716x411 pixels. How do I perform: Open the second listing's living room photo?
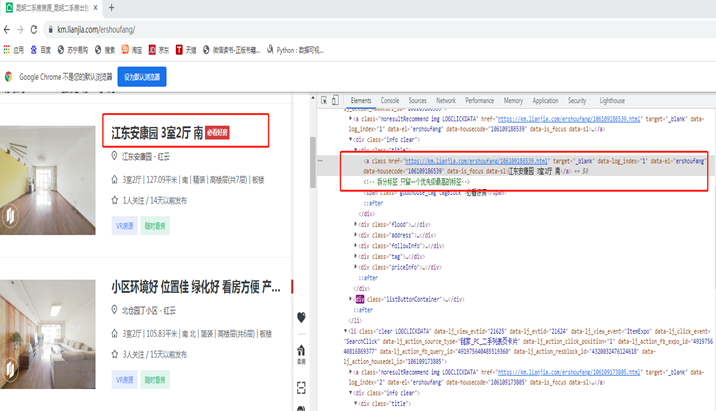click(x=47, y=334)
